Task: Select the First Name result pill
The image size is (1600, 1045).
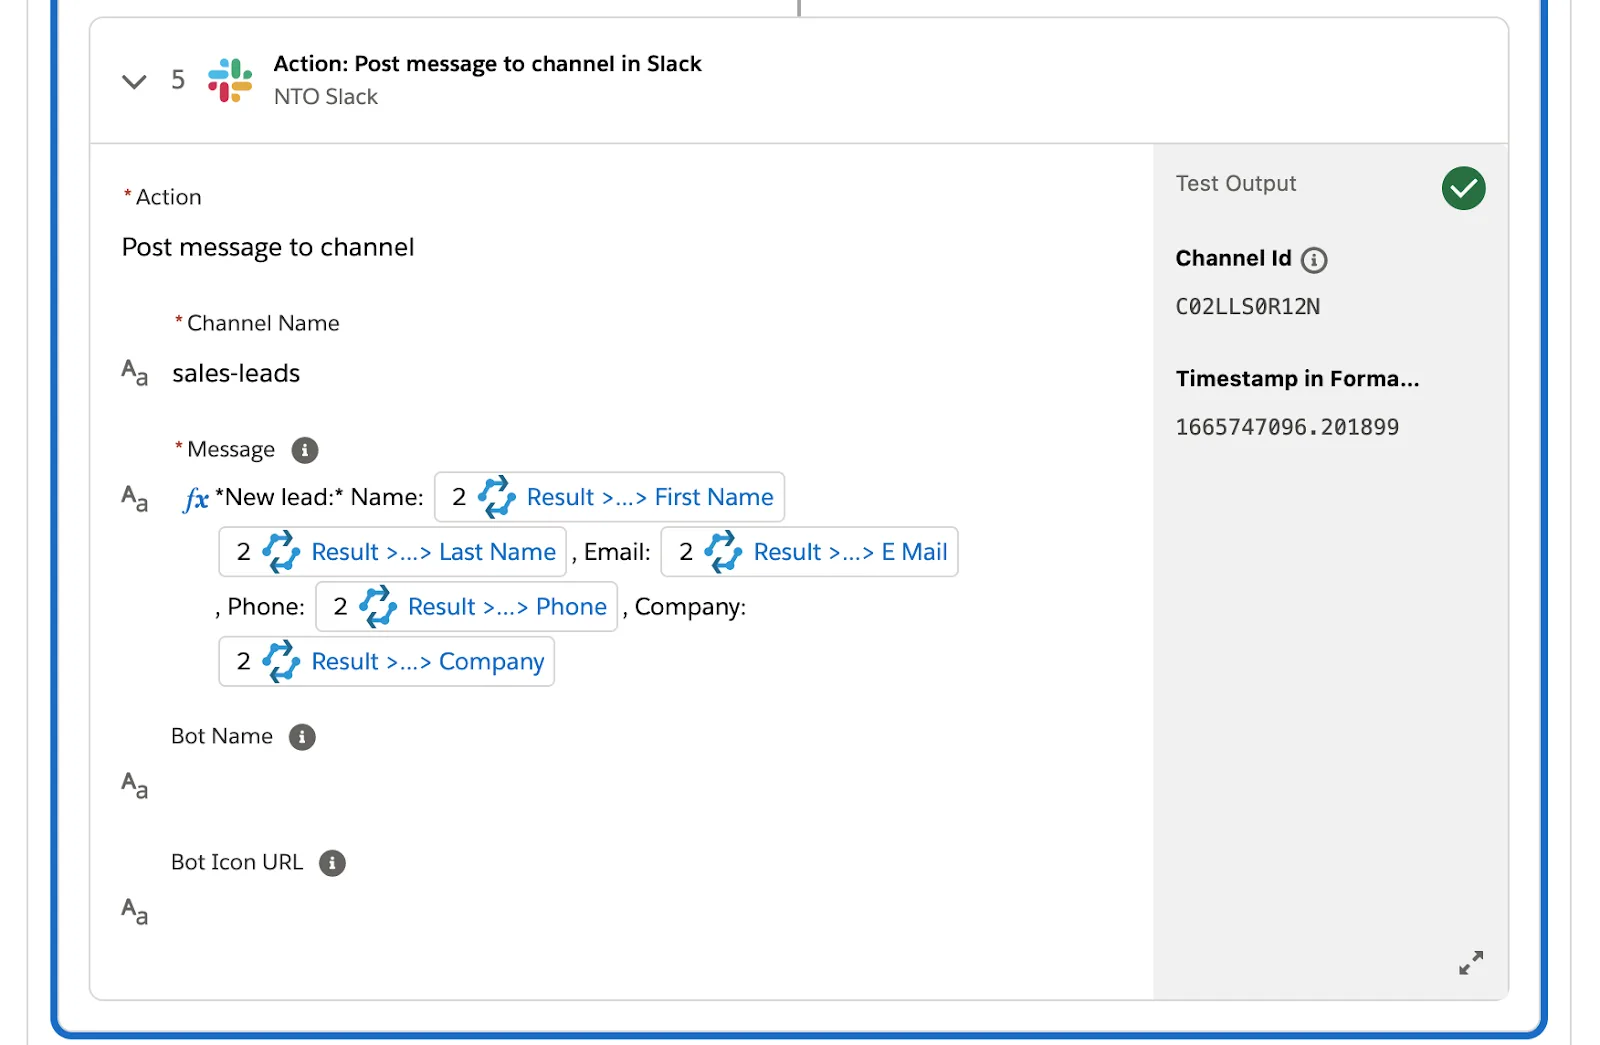Action: coord(609,497)
